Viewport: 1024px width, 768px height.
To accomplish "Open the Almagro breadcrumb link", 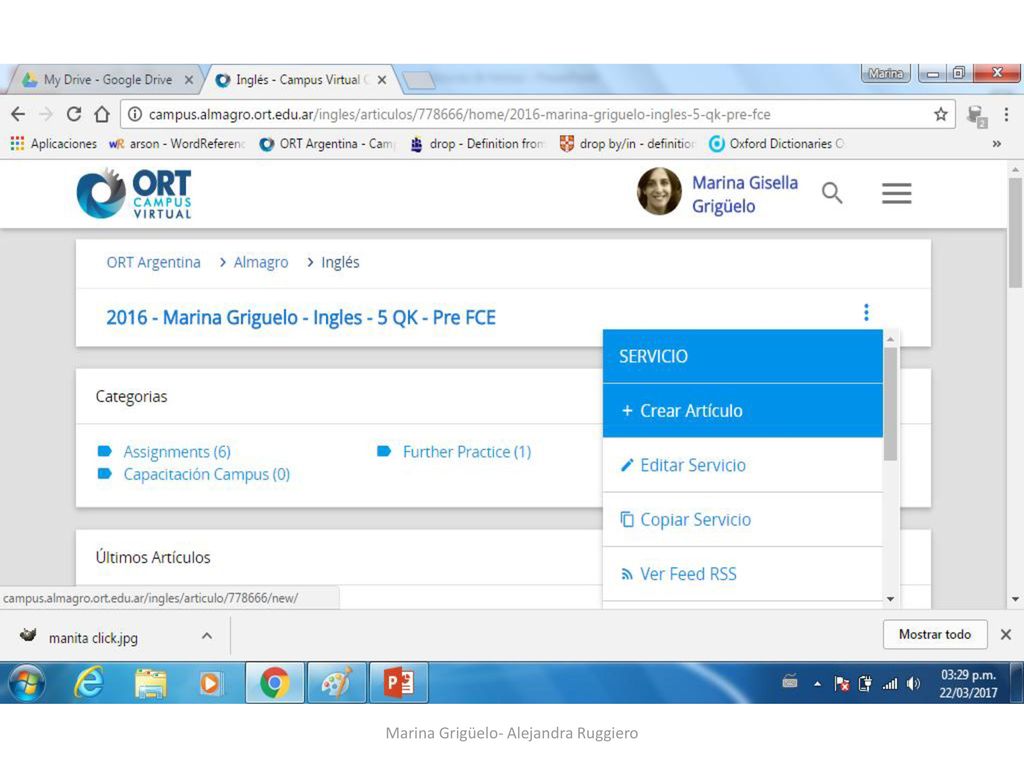I will click(x=261, y=262).
